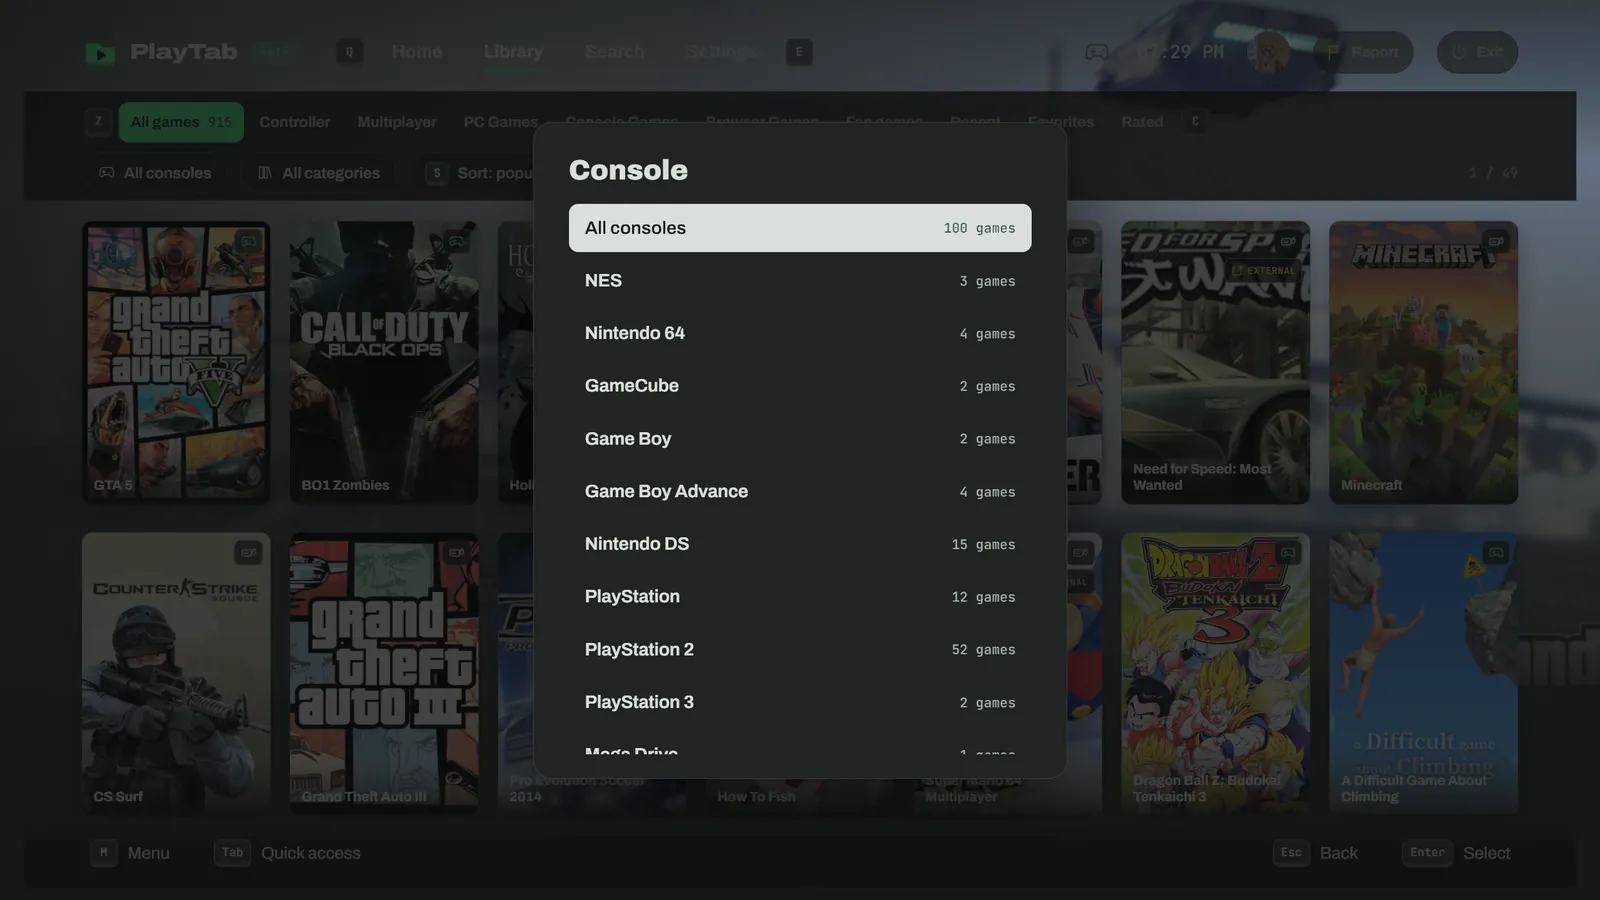The width and height of the screenshot is (1600, 900).
Task: Click the Back label in footer
Action: click(1339, 853)
